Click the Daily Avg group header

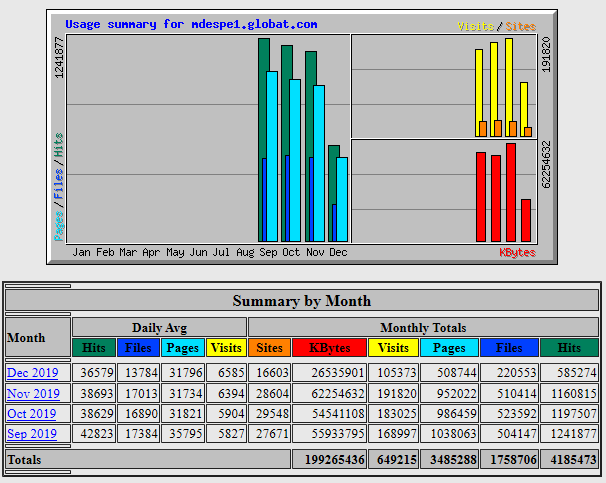(159, 327)
